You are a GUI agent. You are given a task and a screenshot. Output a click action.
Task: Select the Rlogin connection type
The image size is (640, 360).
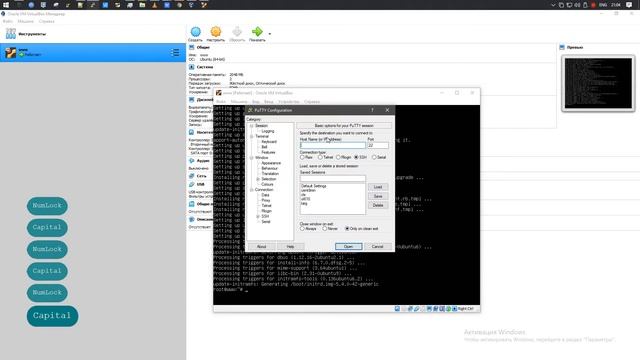(x=338, y=157)
